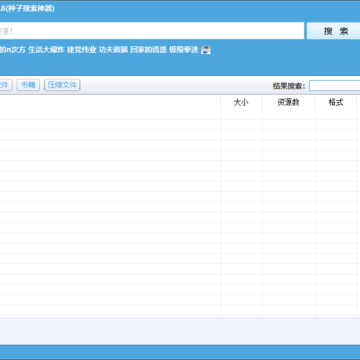Image resolution: width=360 pixels, height=360 pixels.
Task: Filter results by 压缩文件 category
Action: pos(62,85)
